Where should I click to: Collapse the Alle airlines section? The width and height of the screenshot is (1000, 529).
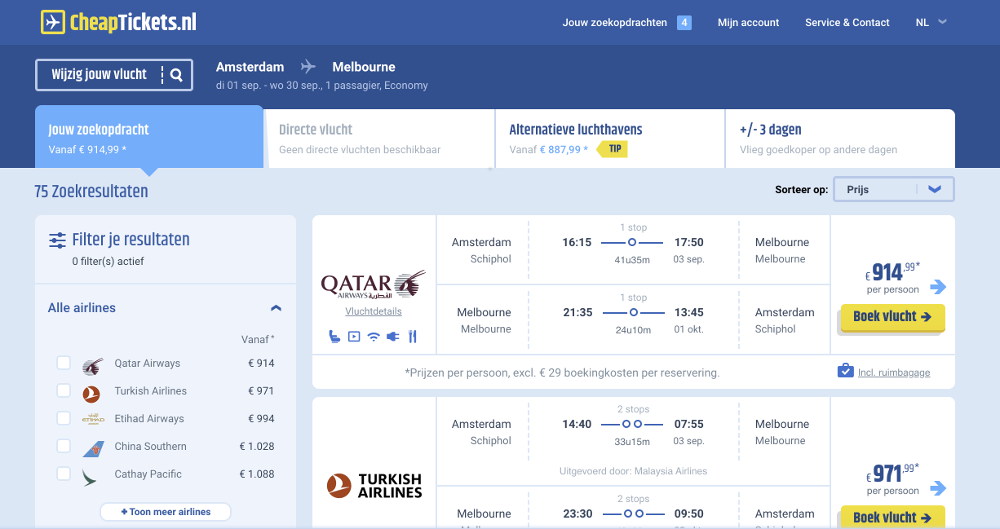click(276, 308)
